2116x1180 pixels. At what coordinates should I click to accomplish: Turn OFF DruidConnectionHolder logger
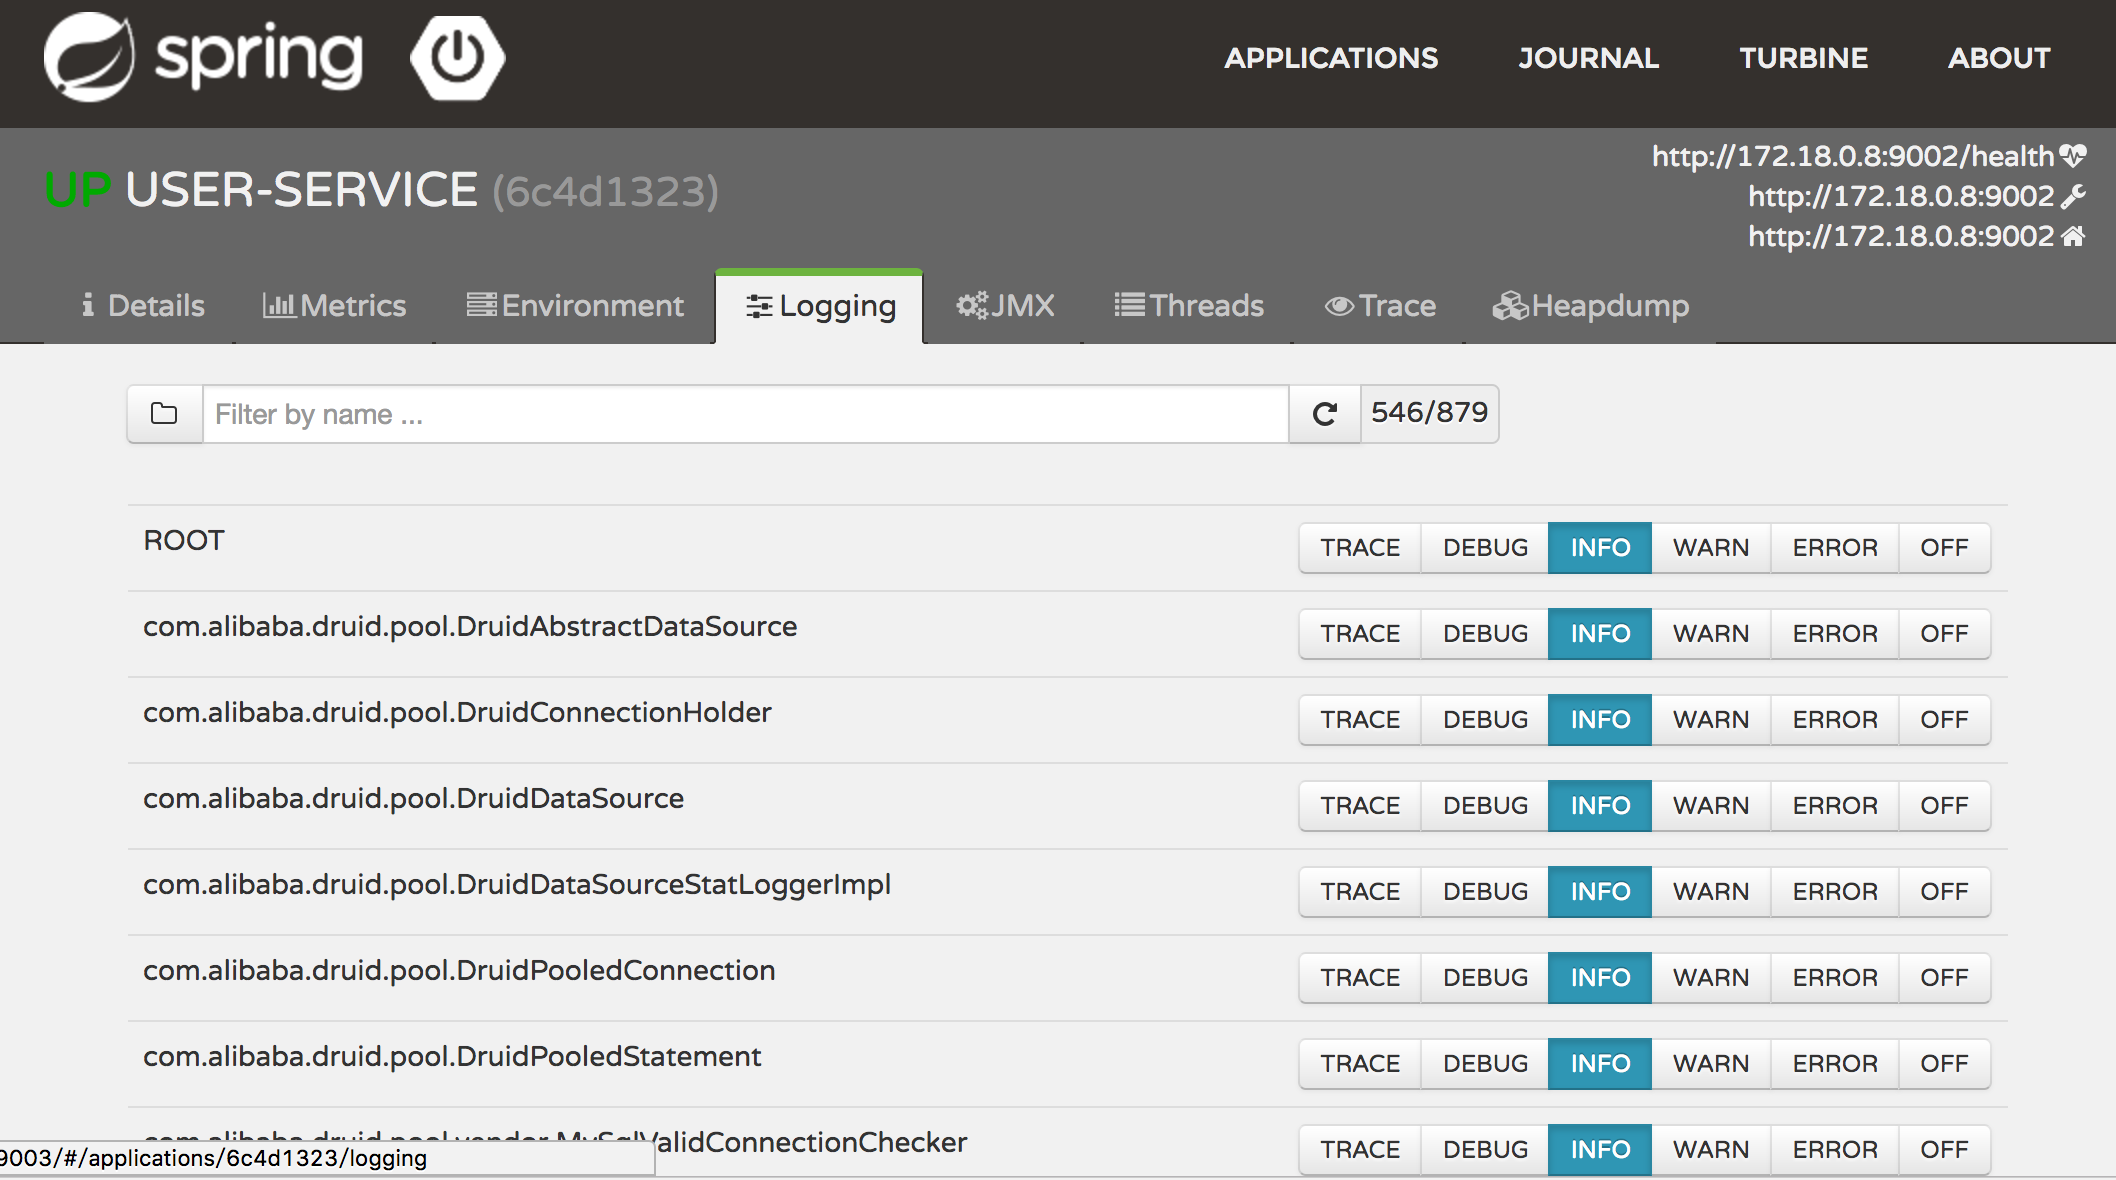[1944, 719]
